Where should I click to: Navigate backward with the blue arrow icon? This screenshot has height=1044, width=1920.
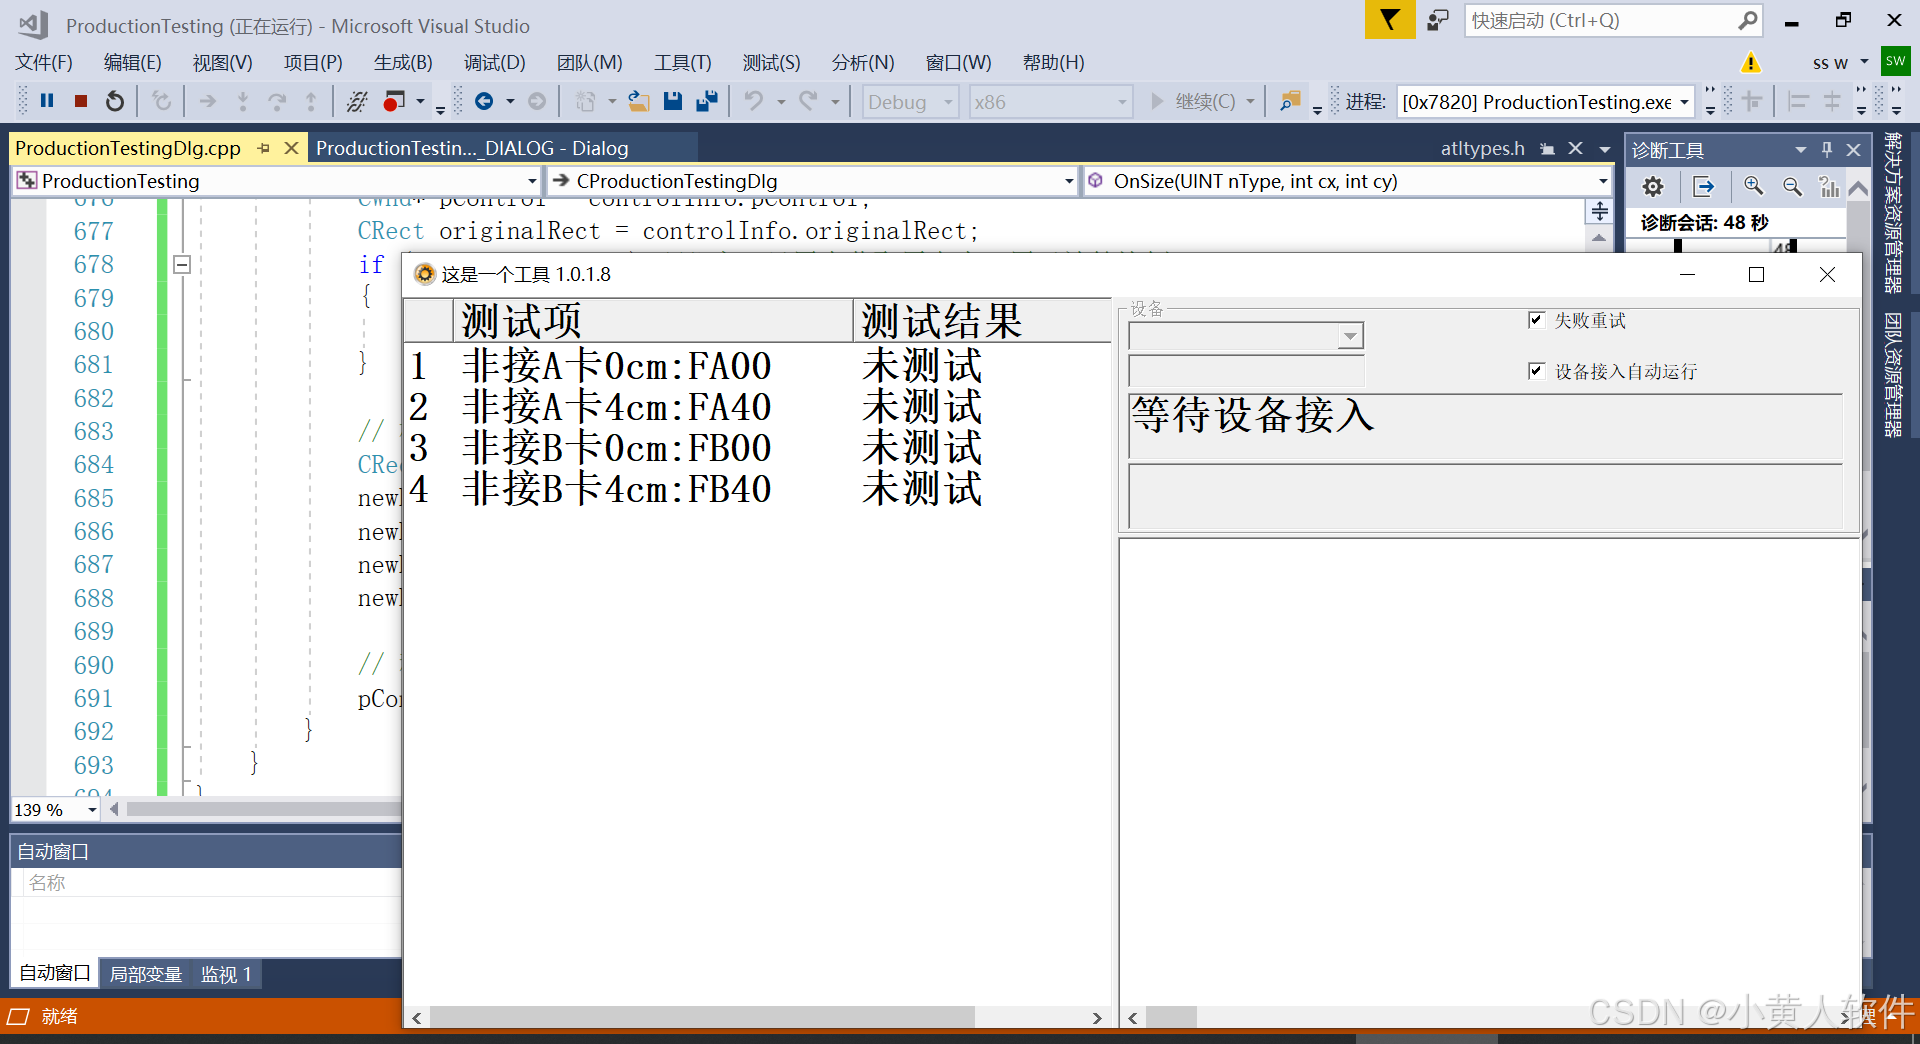[x=484, y=101]
